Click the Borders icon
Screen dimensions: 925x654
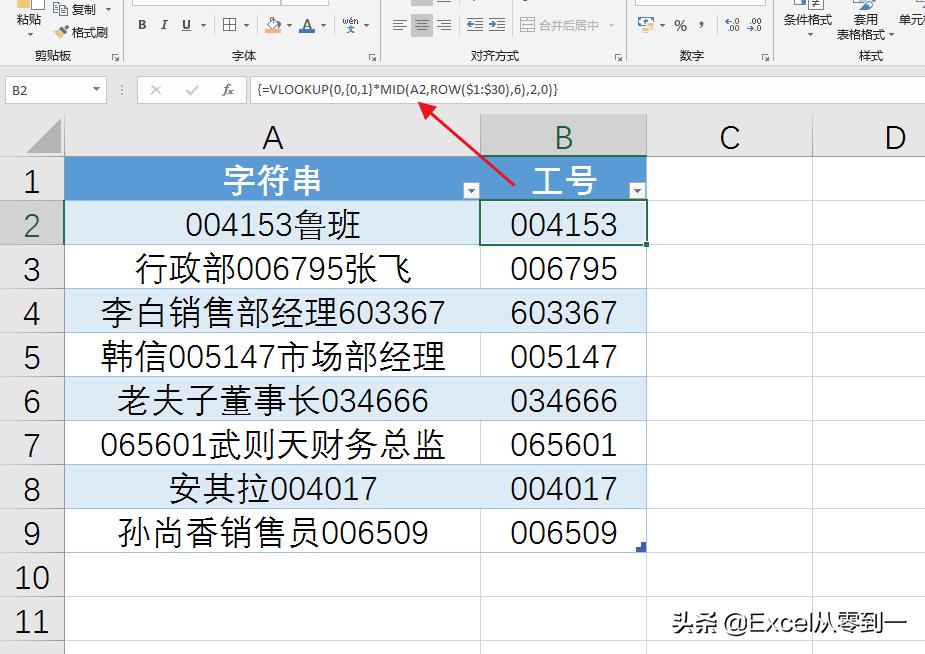(x=231, y=24)
